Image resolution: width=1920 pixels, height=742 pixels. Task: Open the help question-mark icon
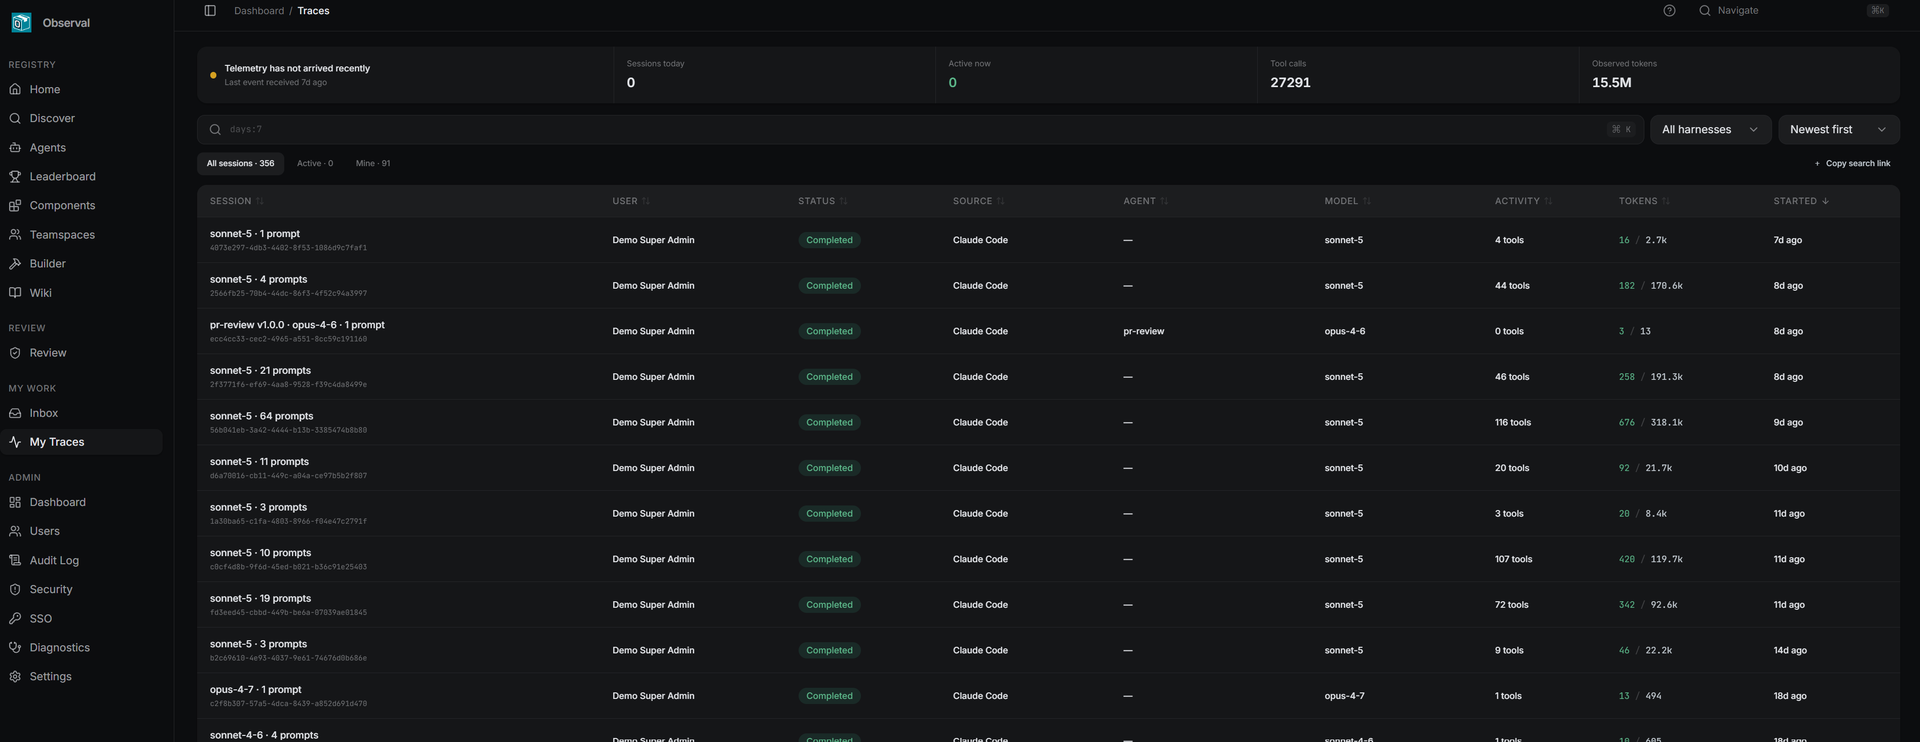pos(1669,11)
